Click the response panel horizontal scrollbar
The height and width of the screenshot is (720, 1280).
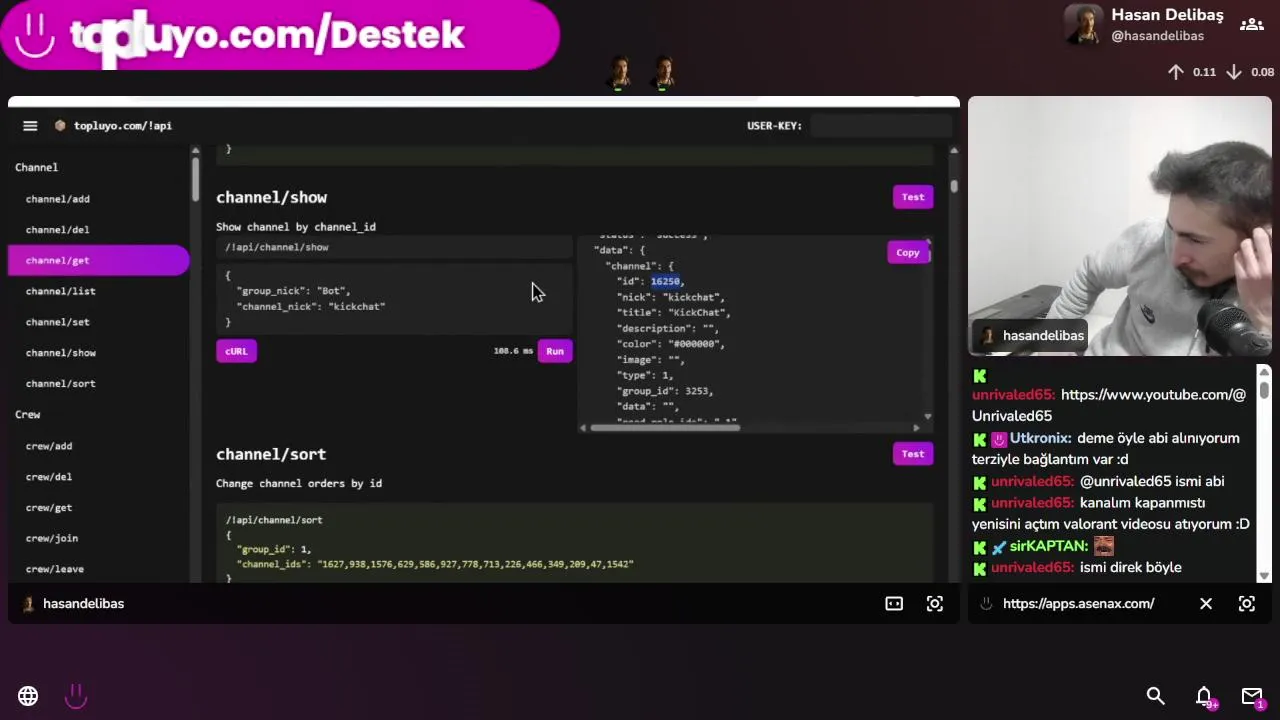[665, 428]
